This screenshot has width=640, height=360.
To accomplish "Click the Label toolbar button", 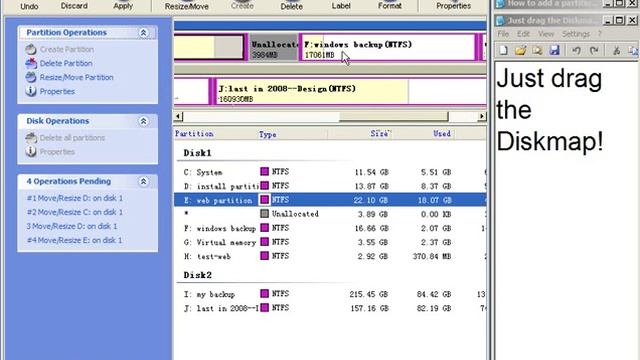I will (341, 6).
